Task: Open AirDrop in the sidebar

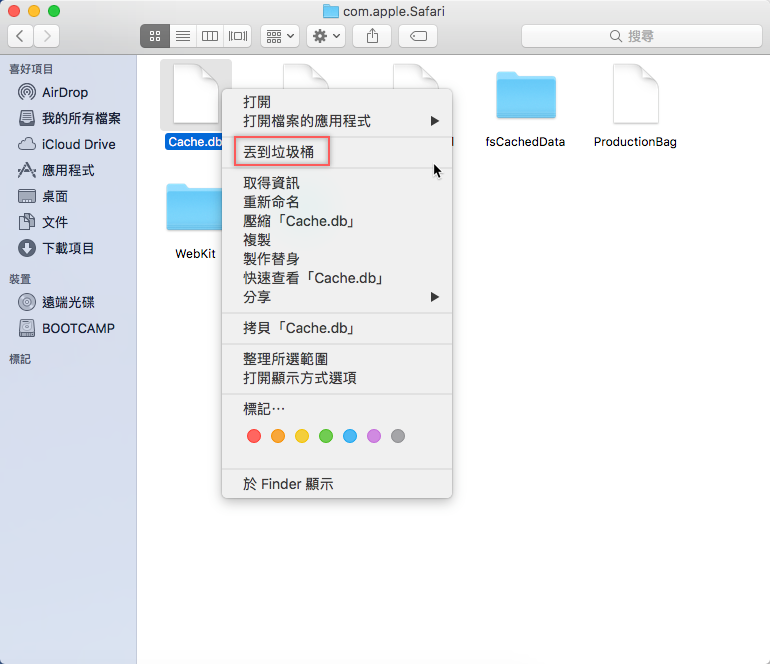Action: coord(64,92)
